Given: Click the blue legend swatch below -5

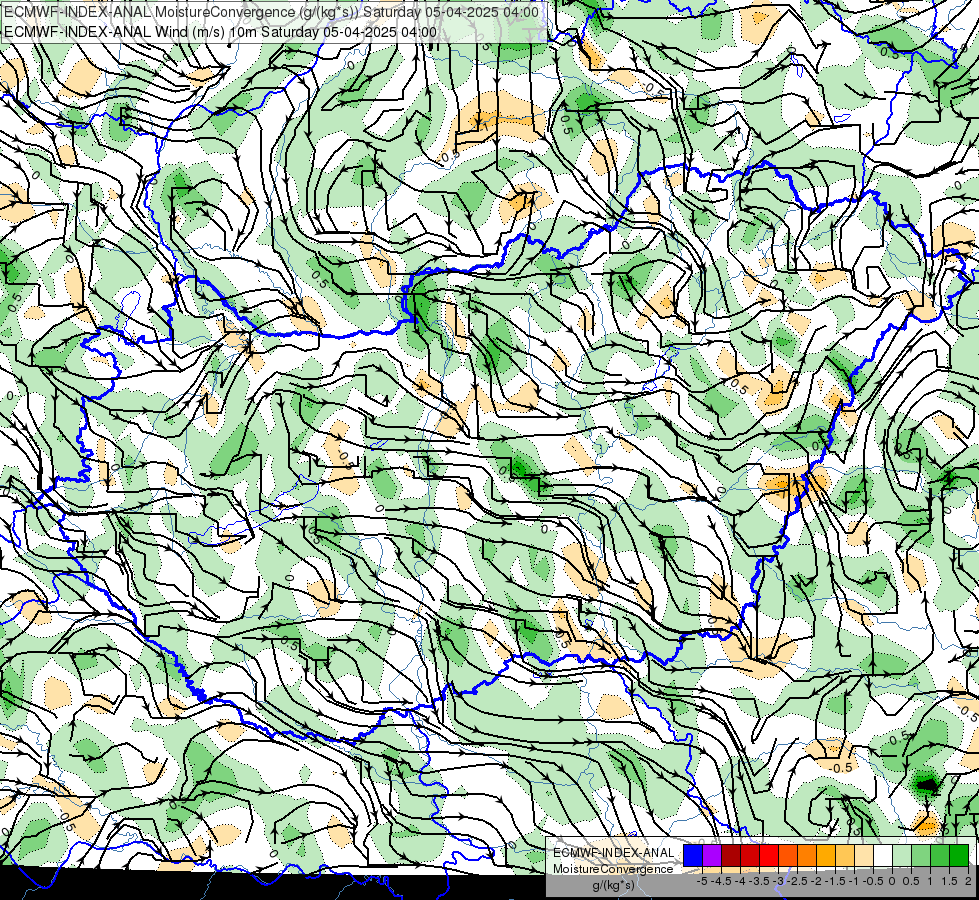Looking at the screenshot, I should [x=693, y=855].
